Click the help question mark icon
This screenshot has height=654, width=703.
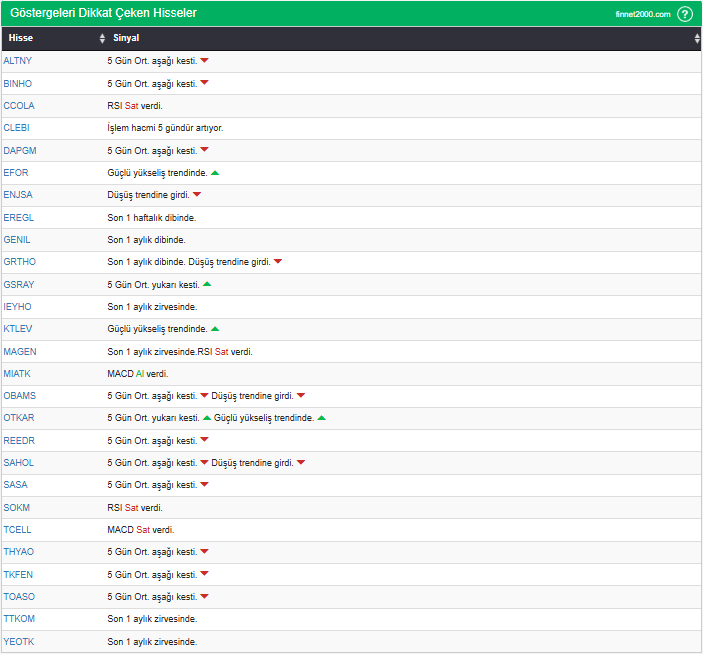coord(685,14)
